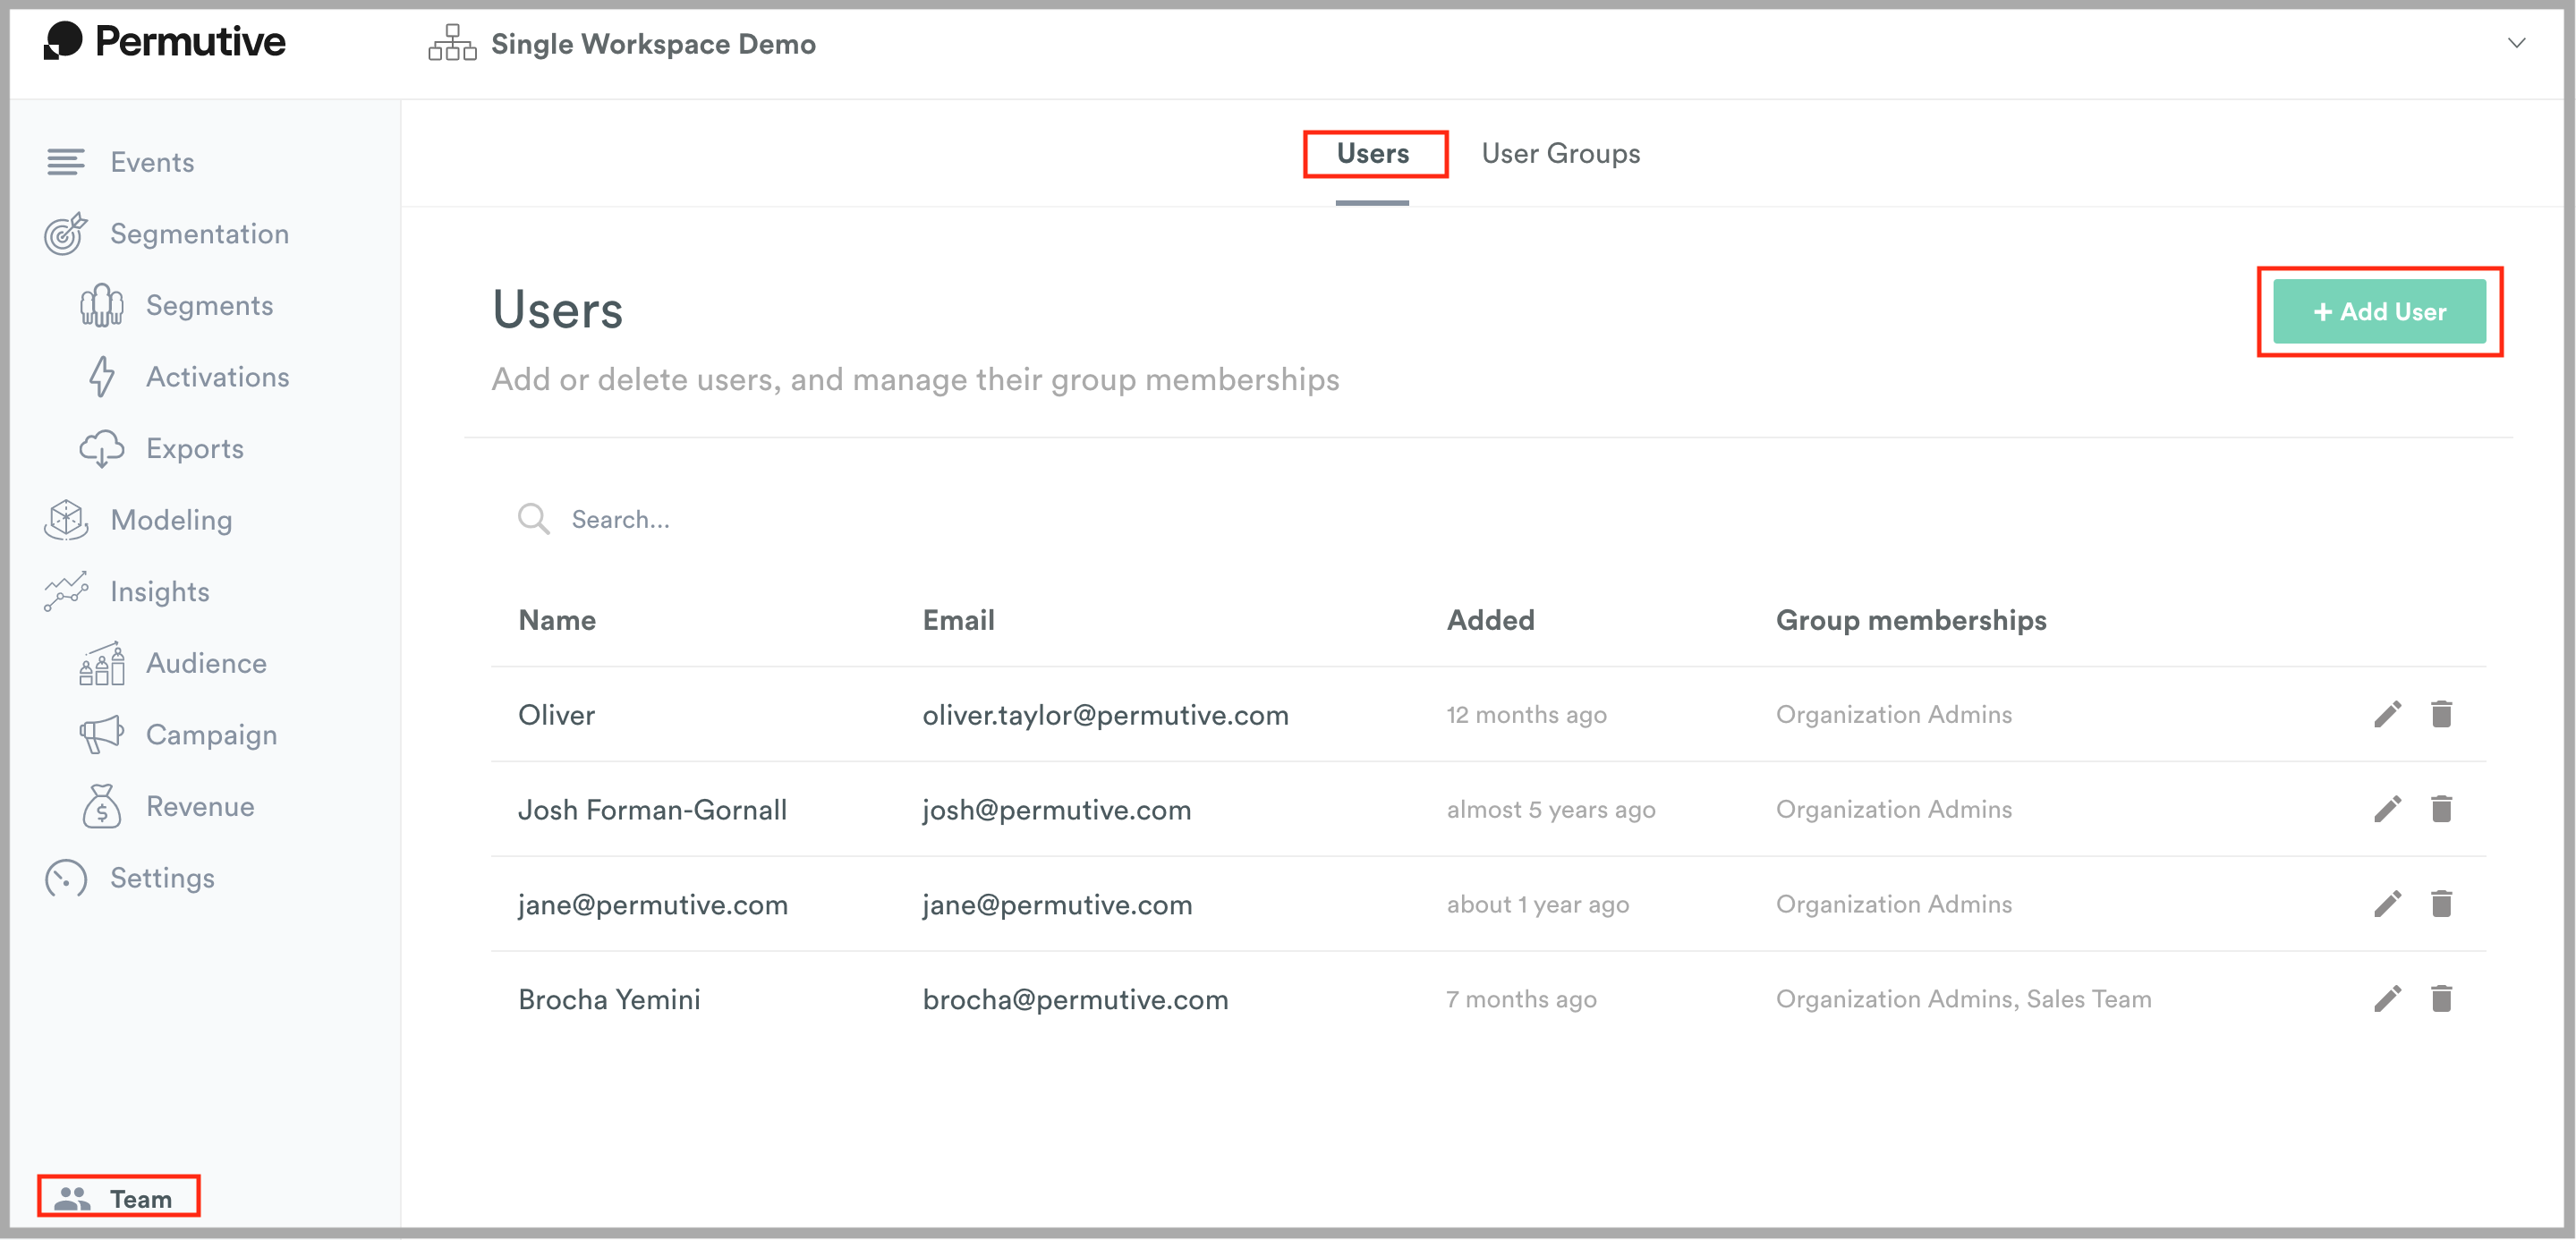Click the Team people icon
Viewport: 2576px width, 1240px height.
pyautogui.click(x=72, y=1198)
